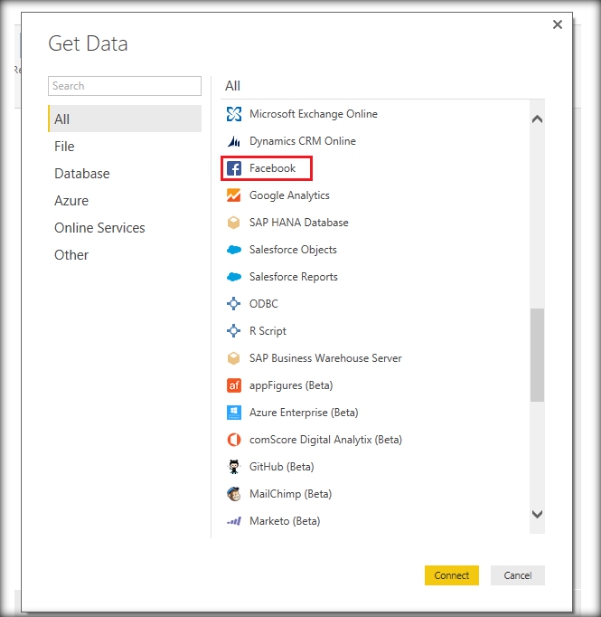Click the scrollbar down arrow
Image resolution: width=601 pixels, height=617 pixels.
(537, 514)
